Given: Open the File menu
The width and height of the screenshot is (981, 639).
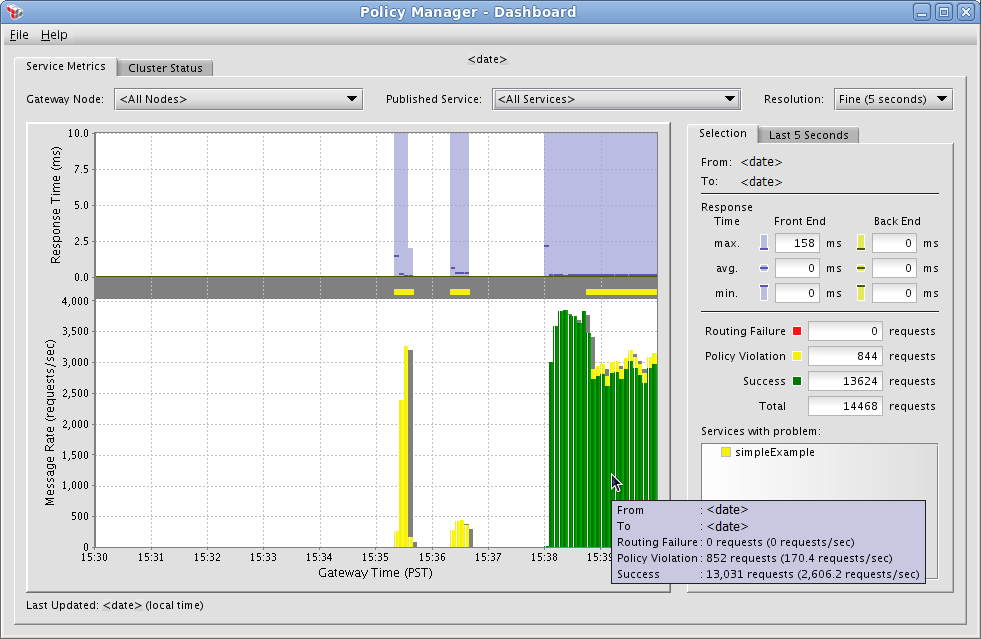Looking at the screenshot, I should pos(19,34).
